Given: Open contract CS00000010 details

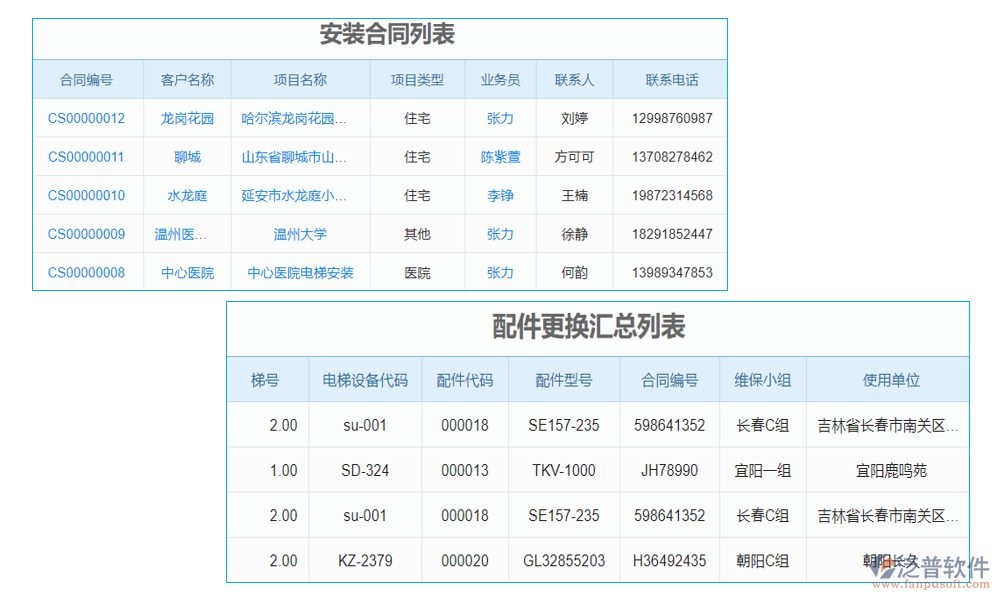Looking at the screenshot, I should (x=85, y=195).
